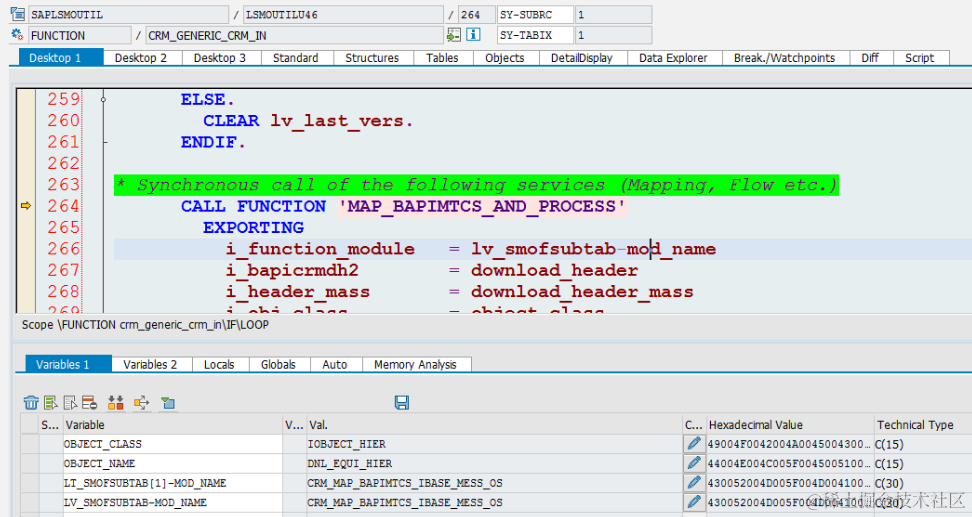The image size is (972, 517).
Task: Open the DetailDisplay tab
Action: tap(581, 58)
